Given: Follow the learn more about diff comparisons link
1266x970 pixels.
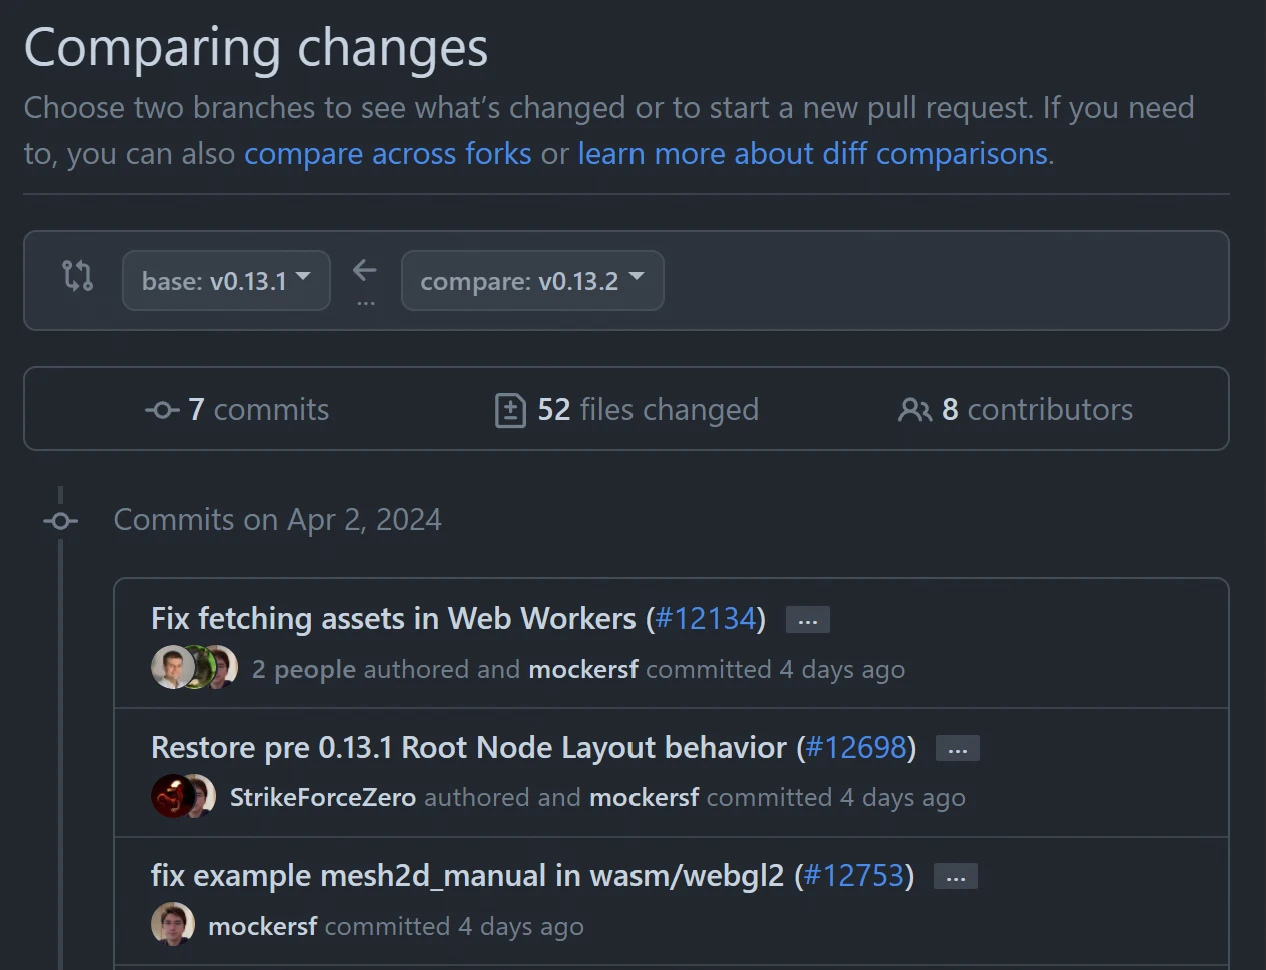Looking at the screenshot, I should point(812,154).
